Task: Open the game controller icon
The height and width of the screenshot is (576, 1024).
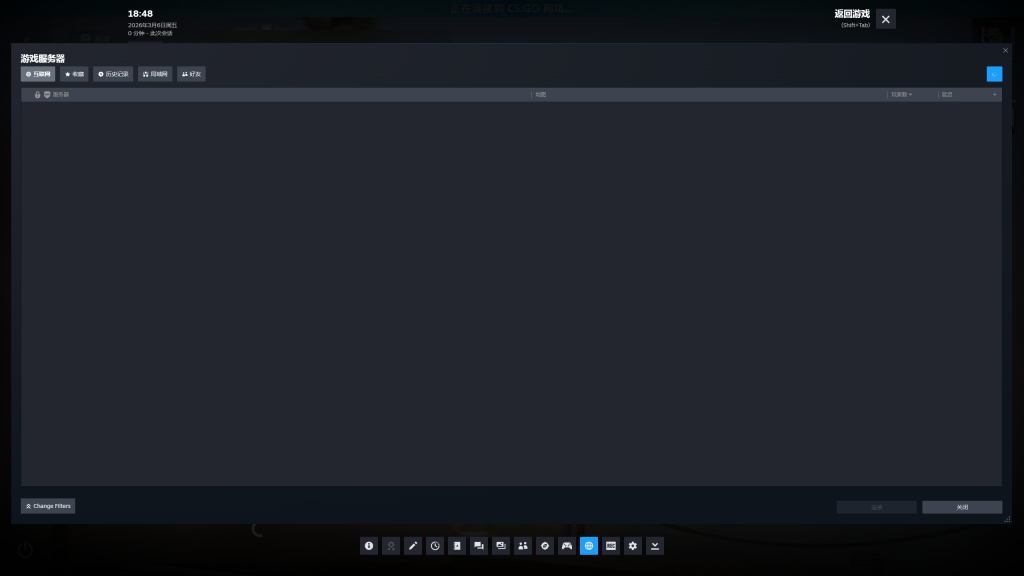Action: tap(567, 546)
